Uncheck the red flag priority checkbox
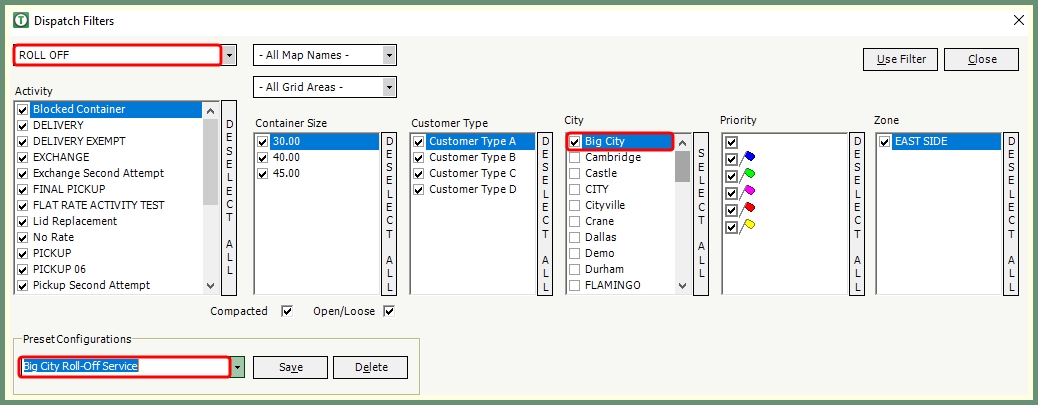 point(731,210)
